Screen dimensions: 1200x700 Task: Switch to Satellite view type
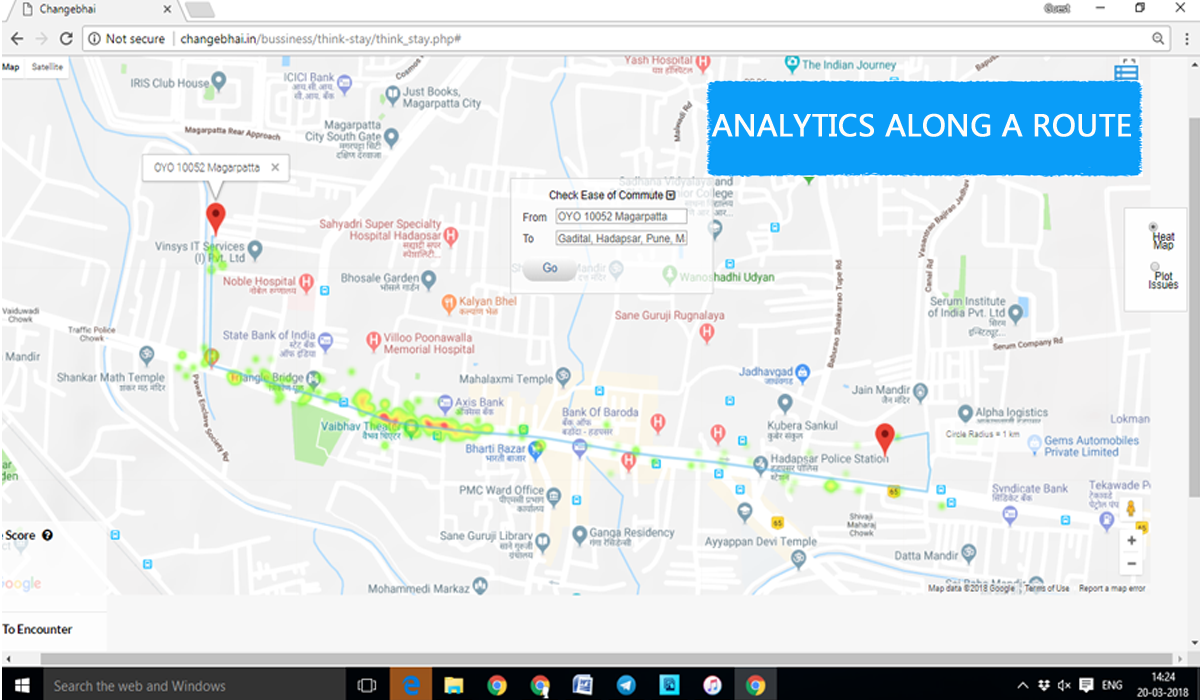coord(47,67)
